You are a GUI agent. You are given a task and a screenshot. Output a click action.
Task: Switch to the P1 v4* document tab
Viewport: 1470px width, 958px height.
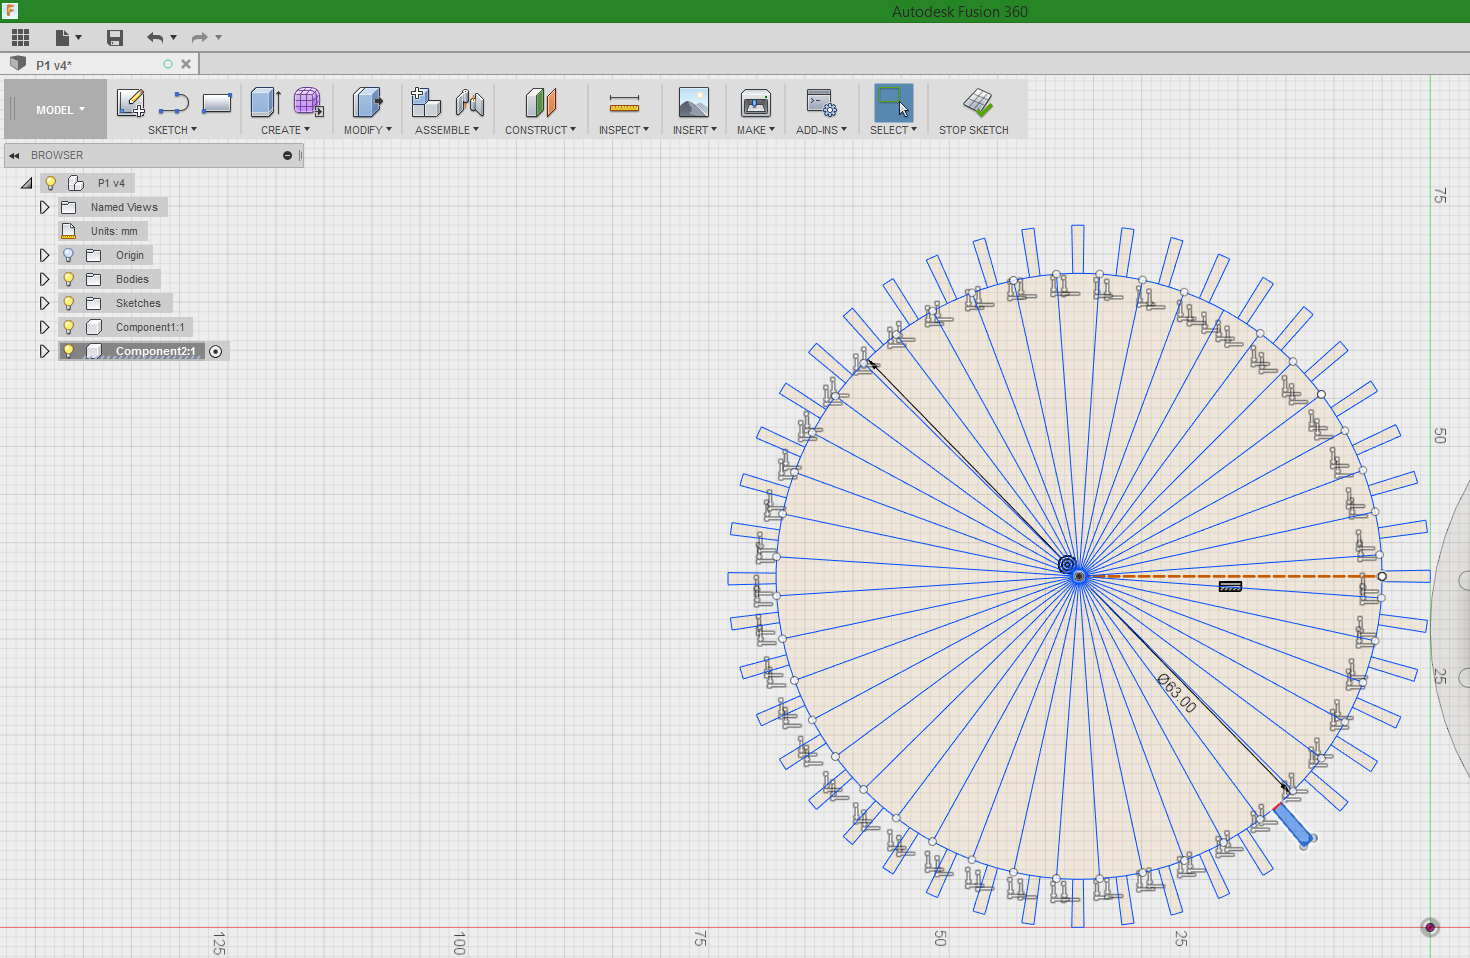click(54, 65)
